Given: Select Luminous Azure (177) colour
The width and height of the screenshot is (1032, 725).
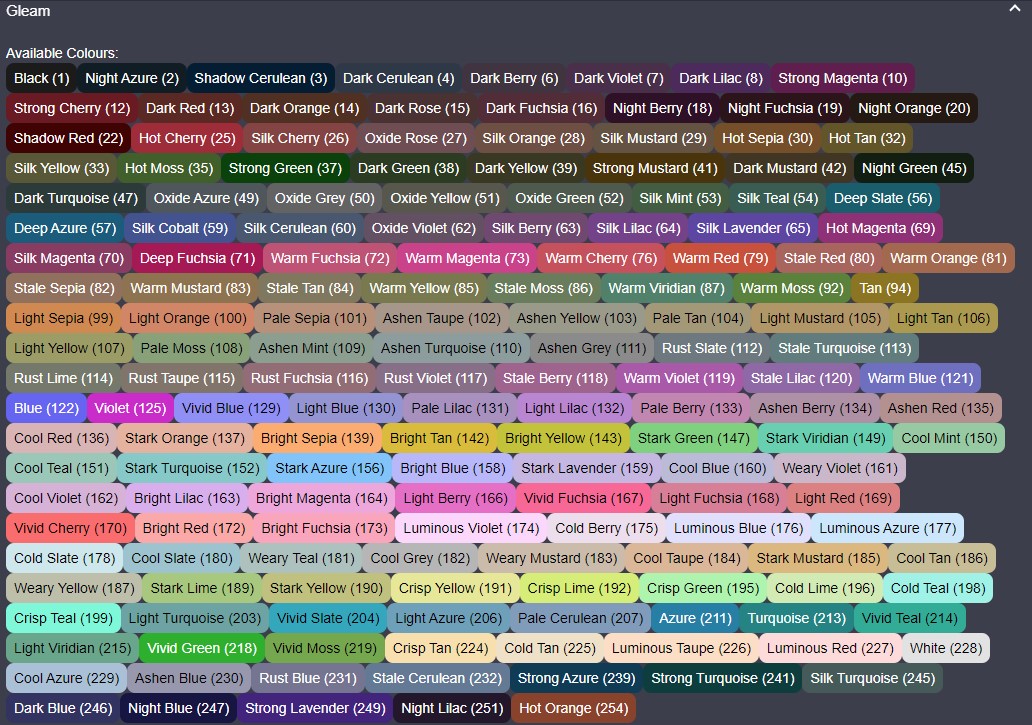Looking at the screenshot, I should click(887, 528).
